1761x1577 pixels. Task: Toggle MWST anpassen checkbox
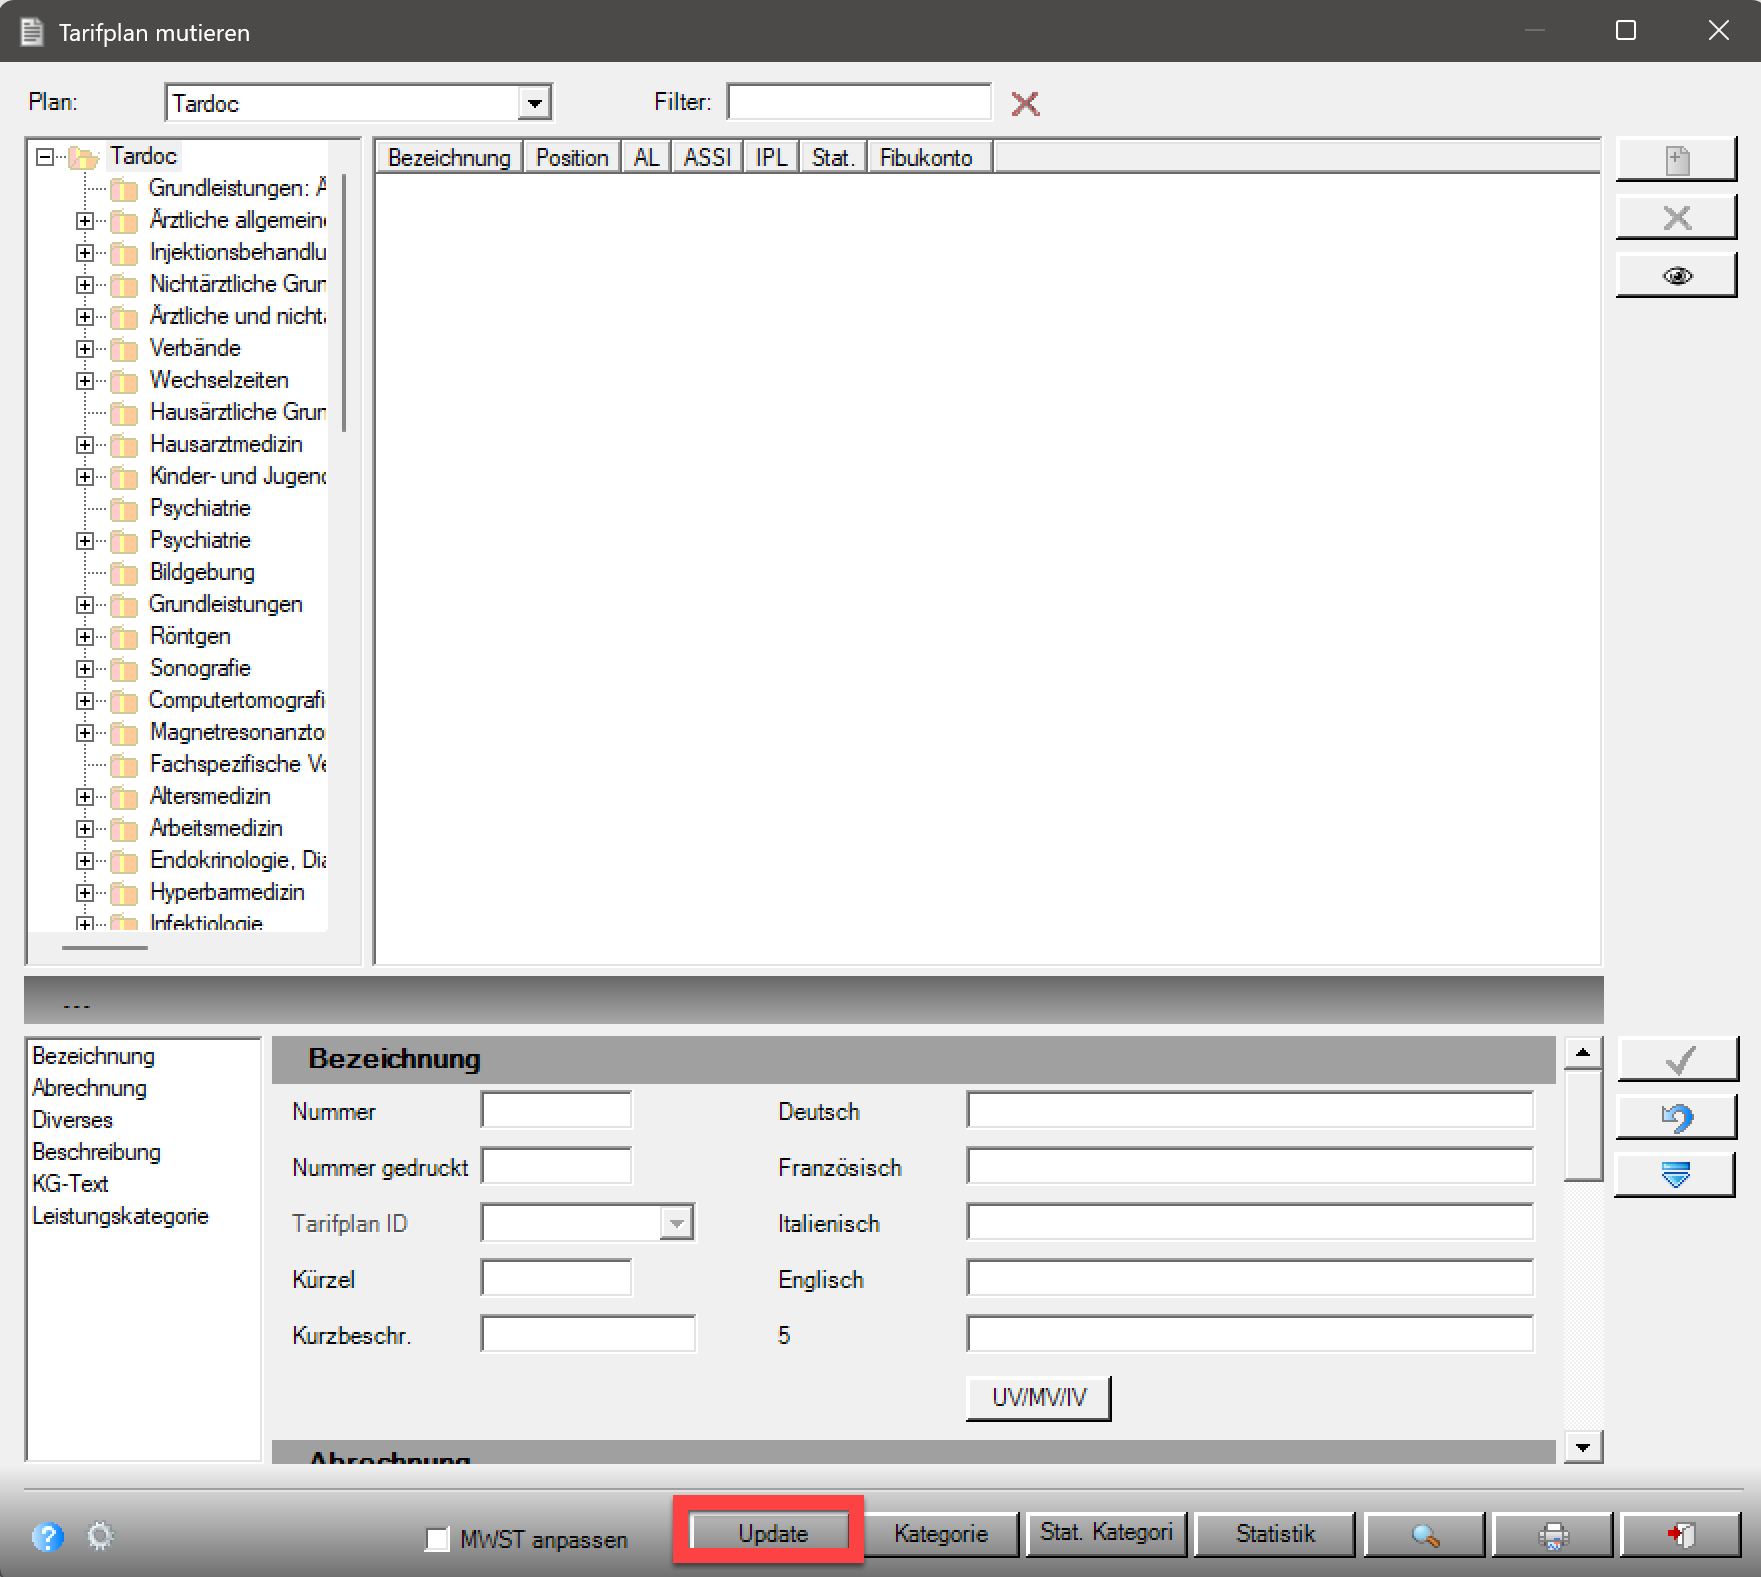click(437, 1539)
